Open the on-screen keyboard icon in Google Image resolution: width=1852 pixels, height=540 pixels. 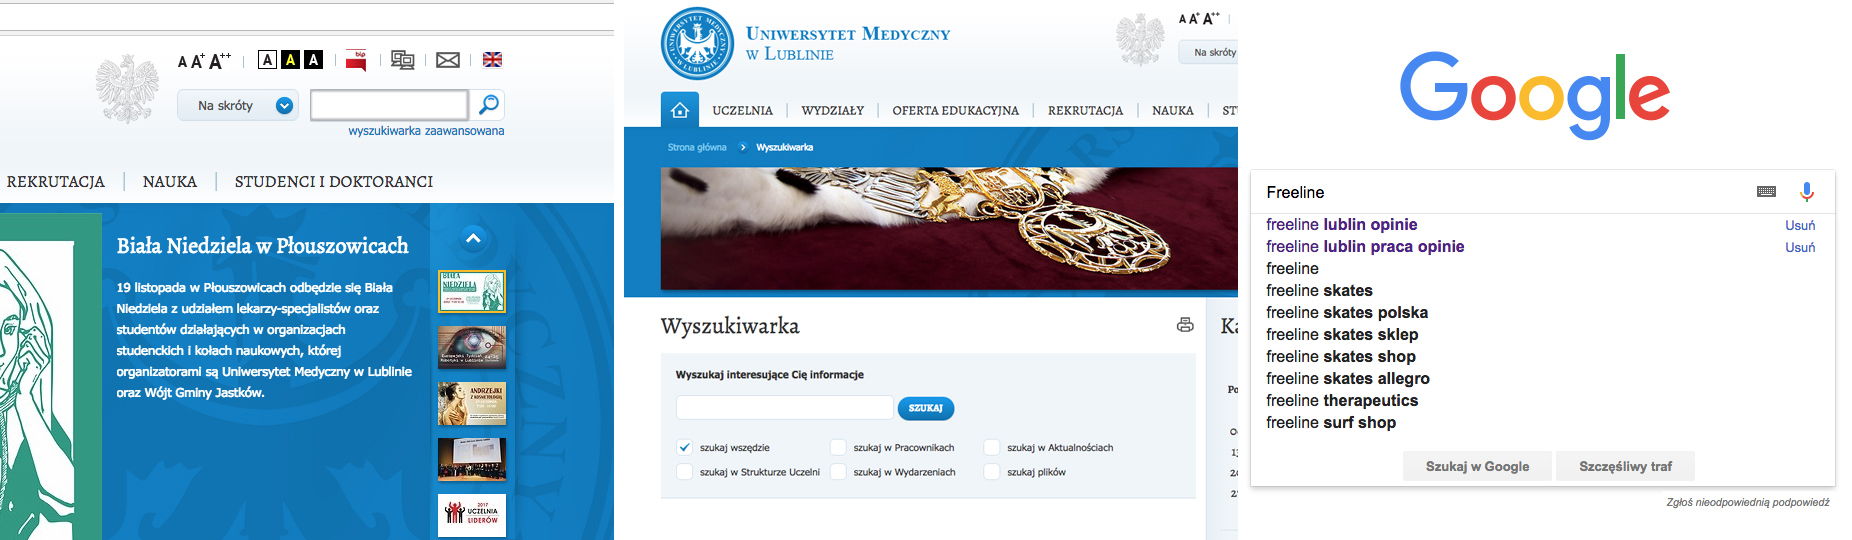(x=1766, y=192)
